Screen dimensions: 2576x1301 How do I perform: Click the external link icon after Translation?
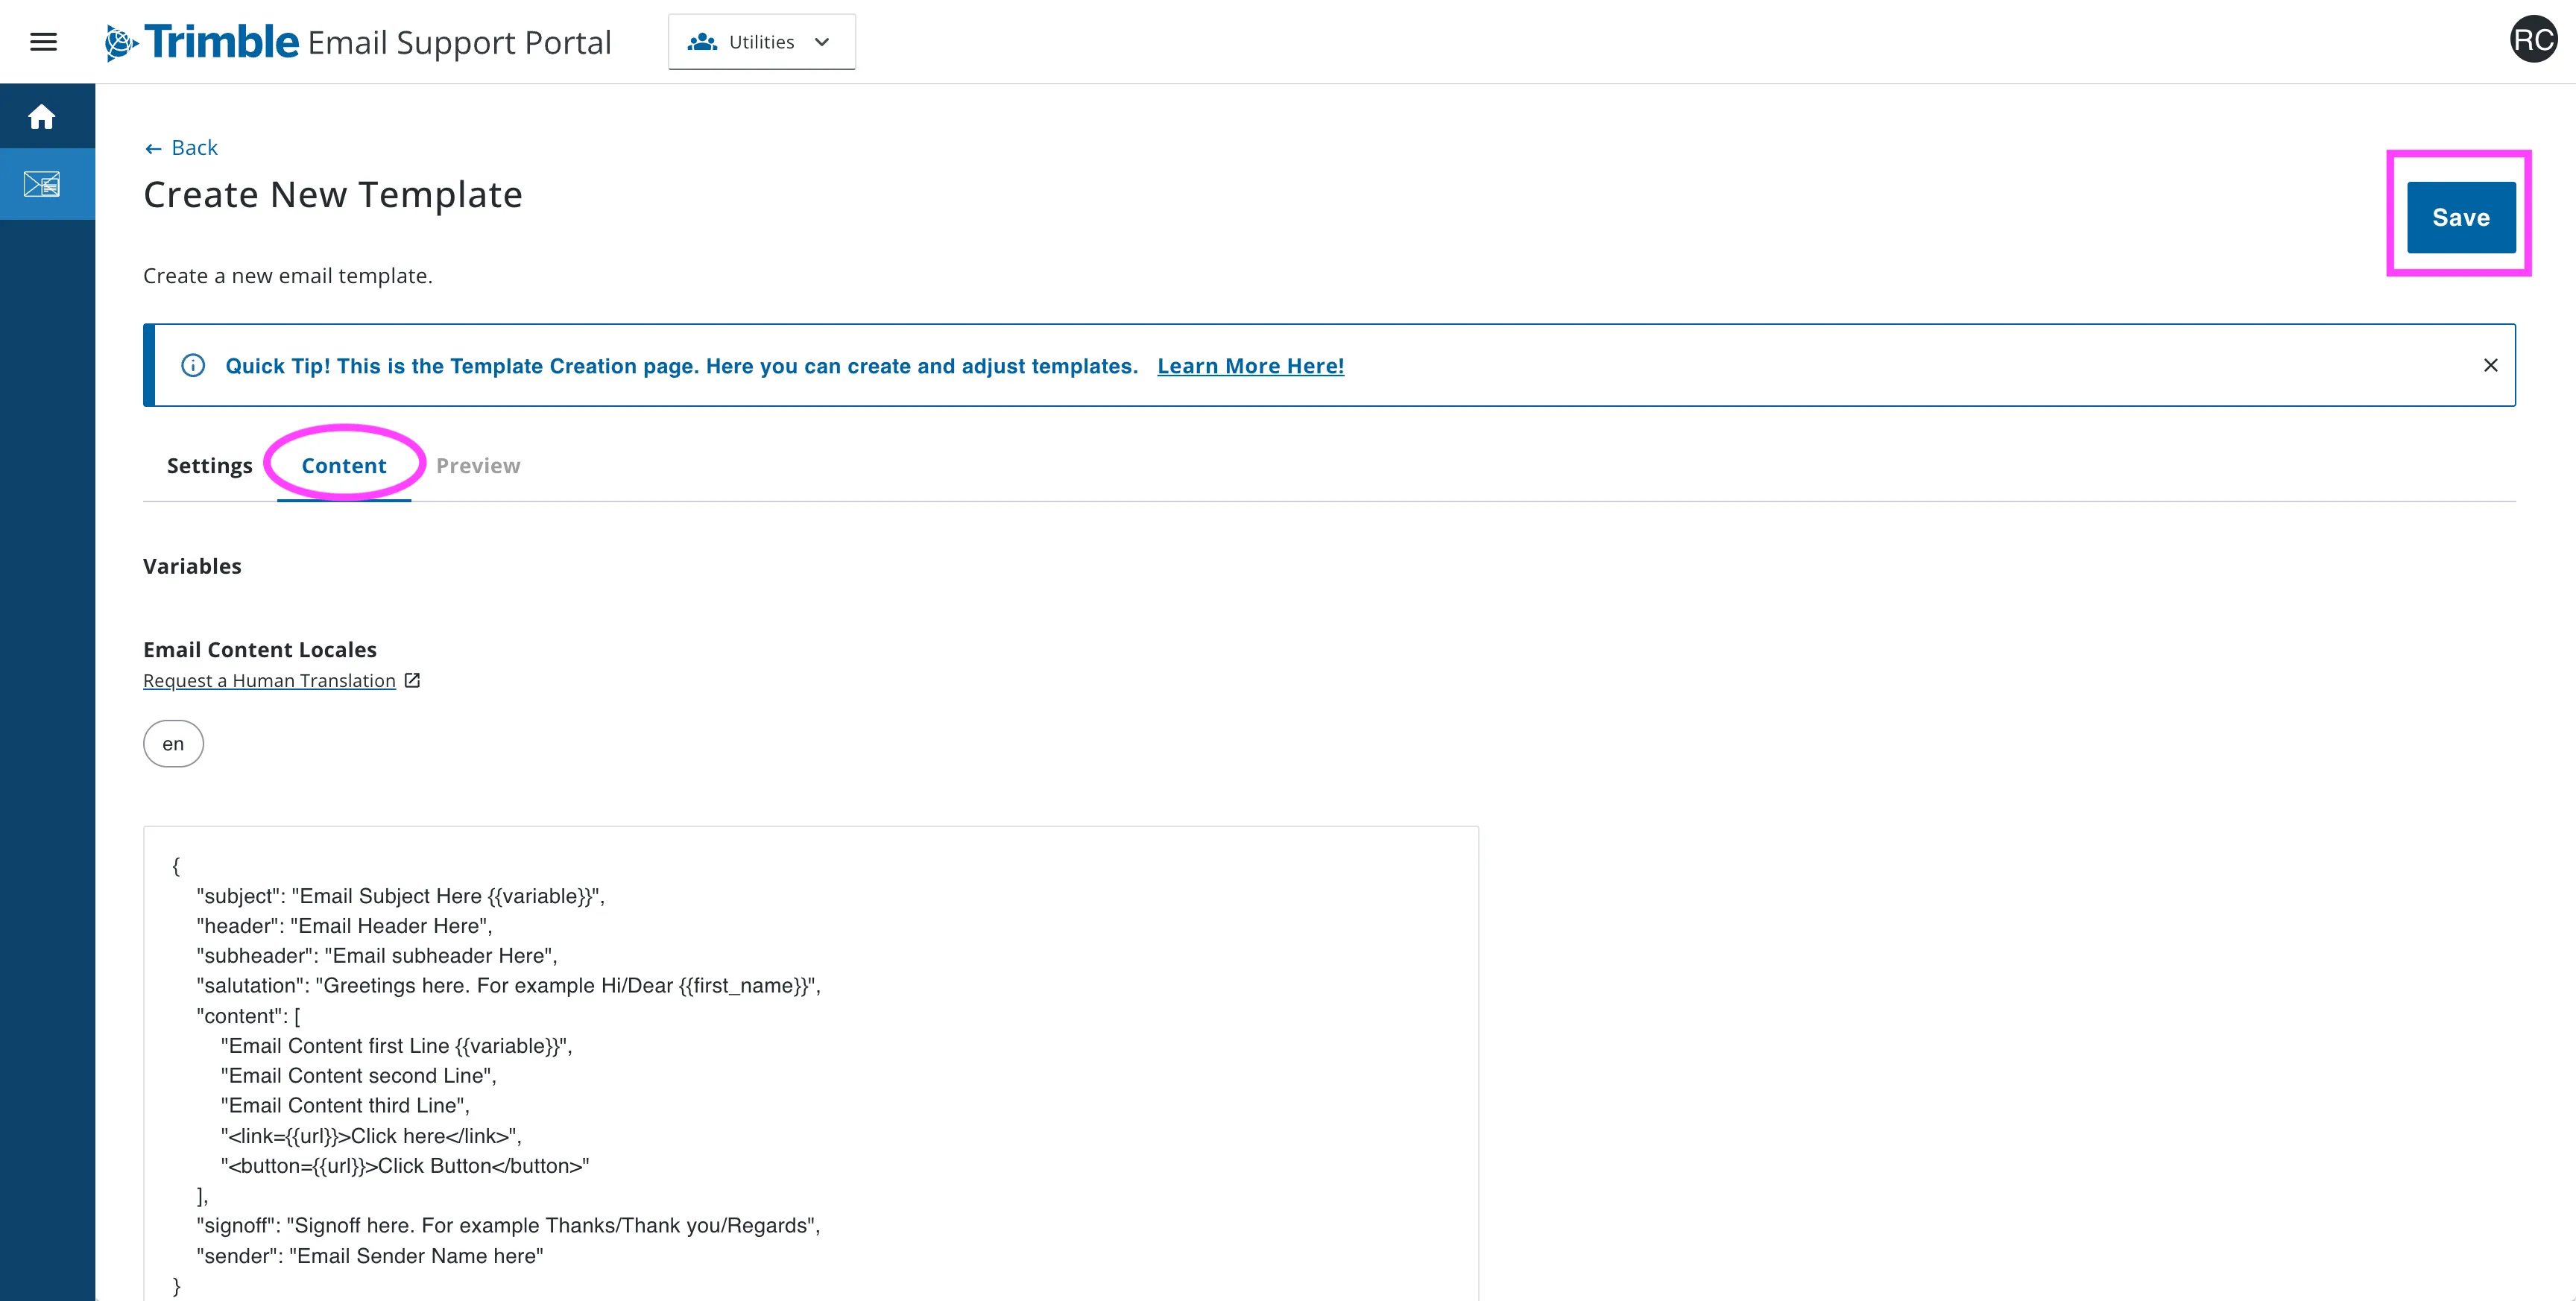point(412,680)
